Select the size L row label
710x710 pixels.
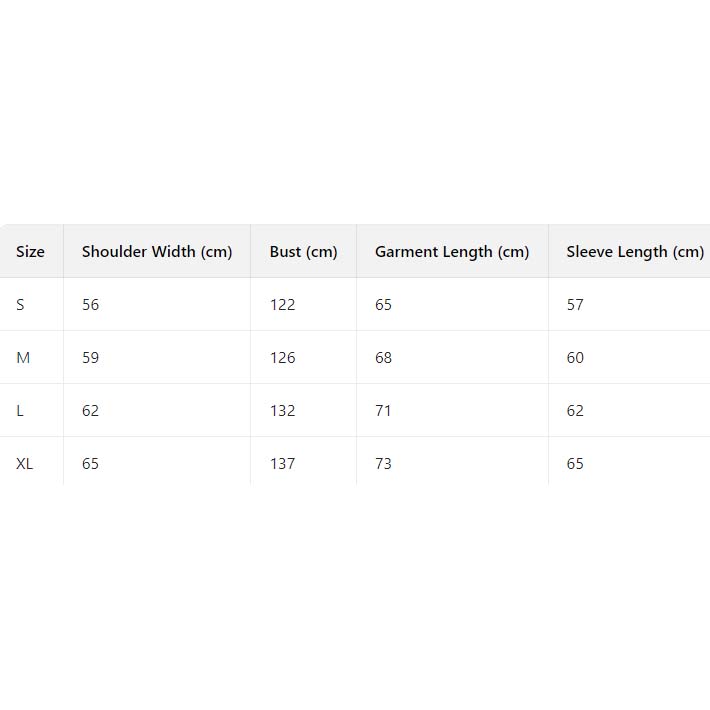click(20, 411)
